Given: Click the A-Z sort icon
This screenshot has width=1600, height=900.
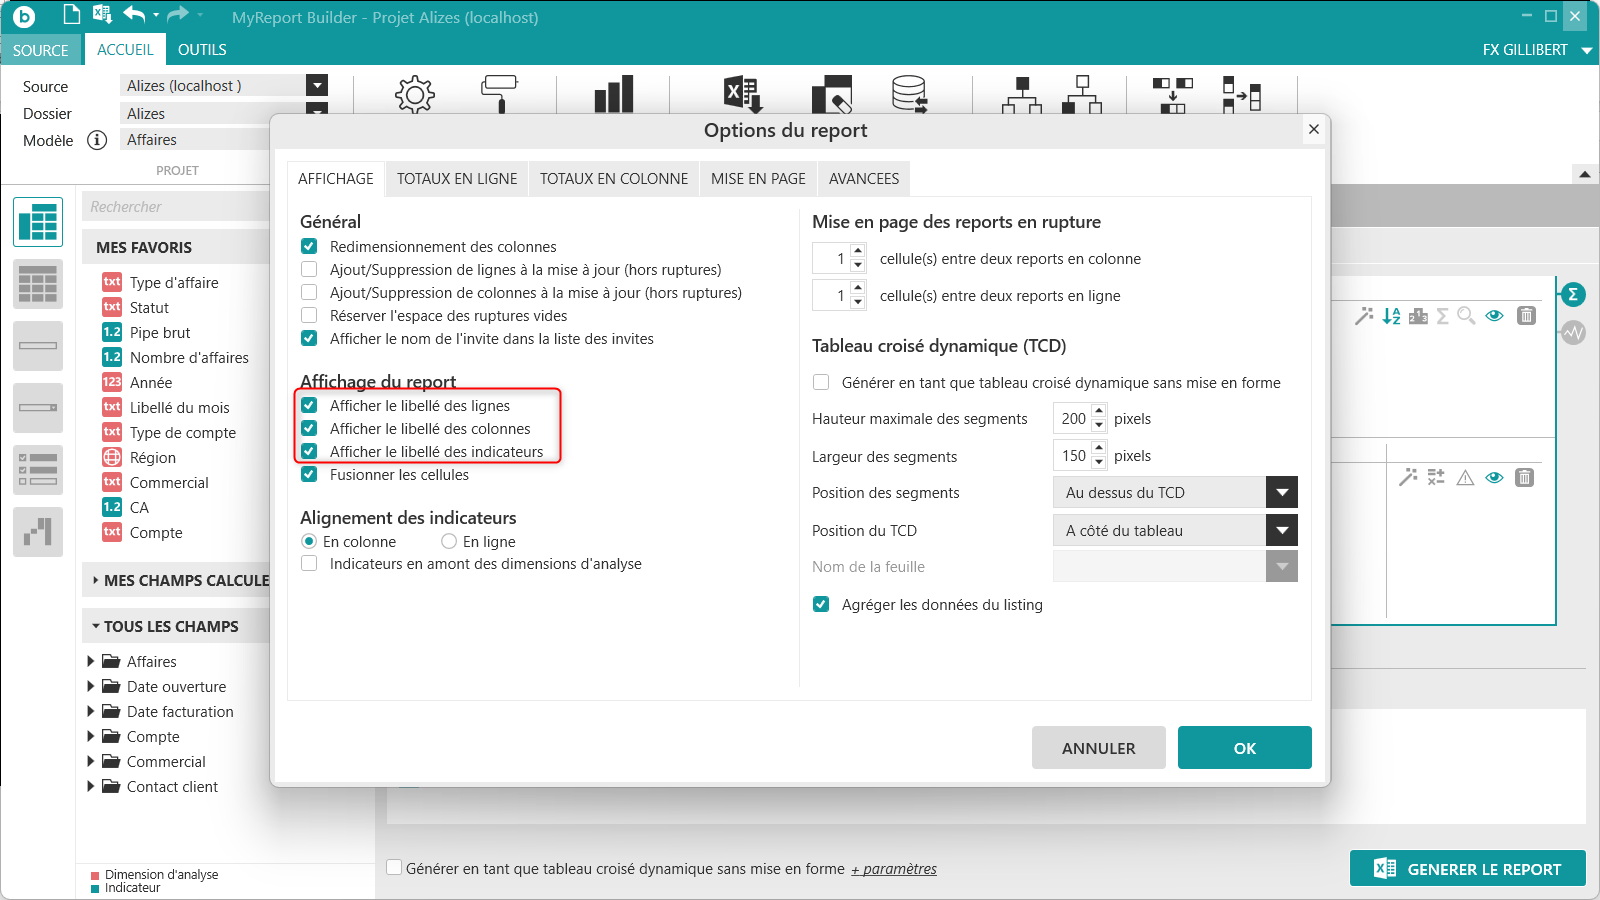Looking at the screenshot, I should (x=1391, y=316).
